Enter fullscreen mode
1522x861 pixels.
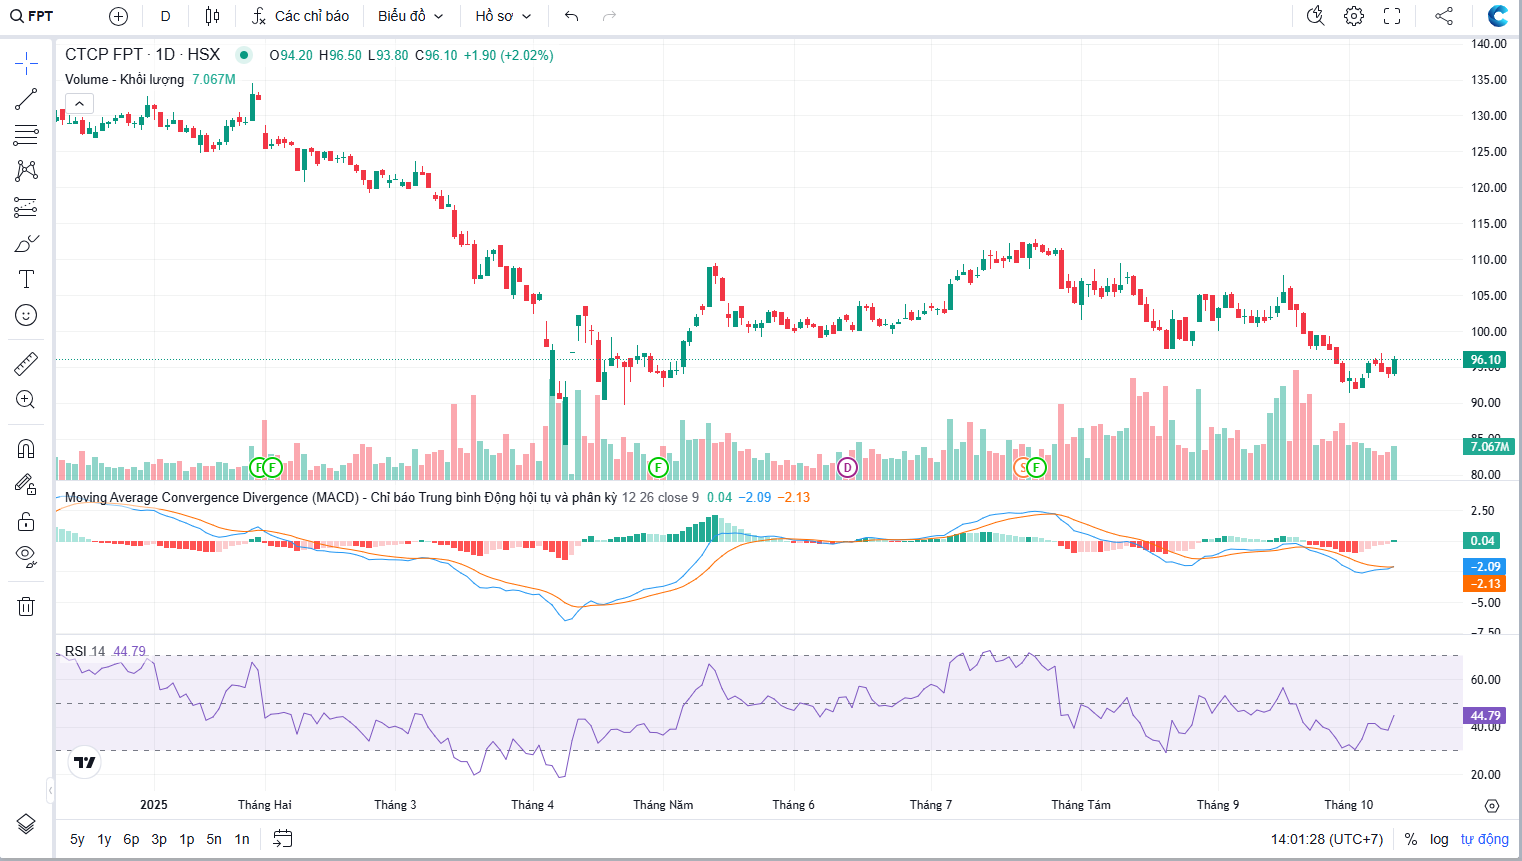(1392, 16)
